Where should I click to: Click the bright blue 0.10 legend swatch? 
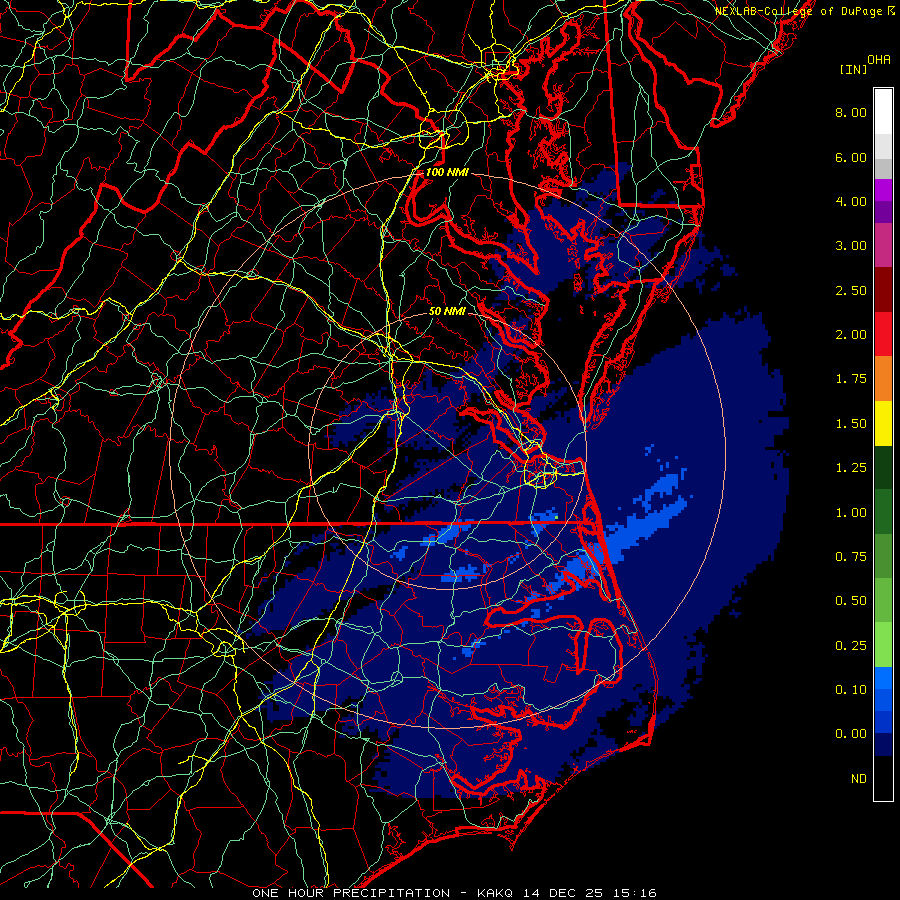(x=883, y=678)
